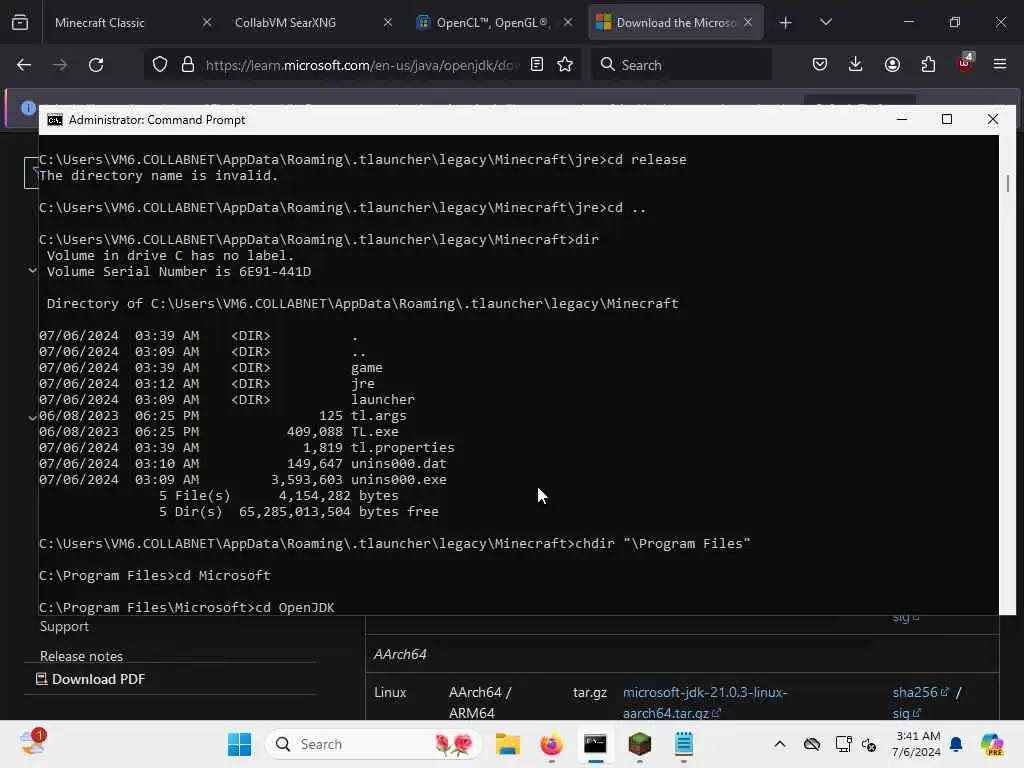This screenshot has width=1024, height=768.
Task: List all tabs dropdown arrow
Action: coord(825,23)
